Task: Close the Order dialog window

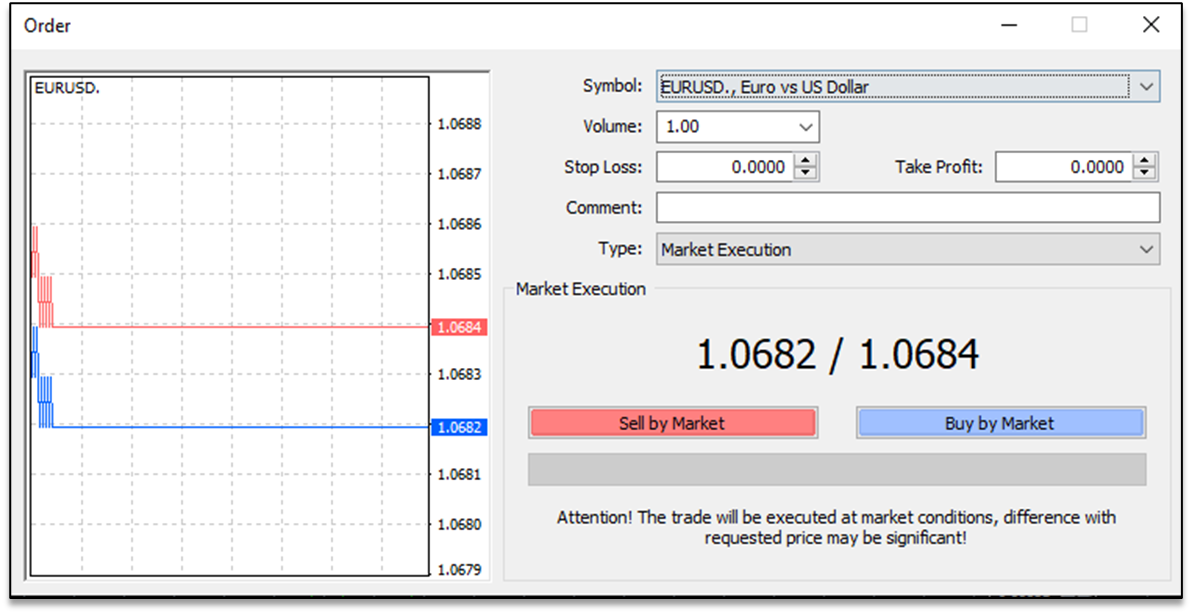Action: (x=1150, y=25)
